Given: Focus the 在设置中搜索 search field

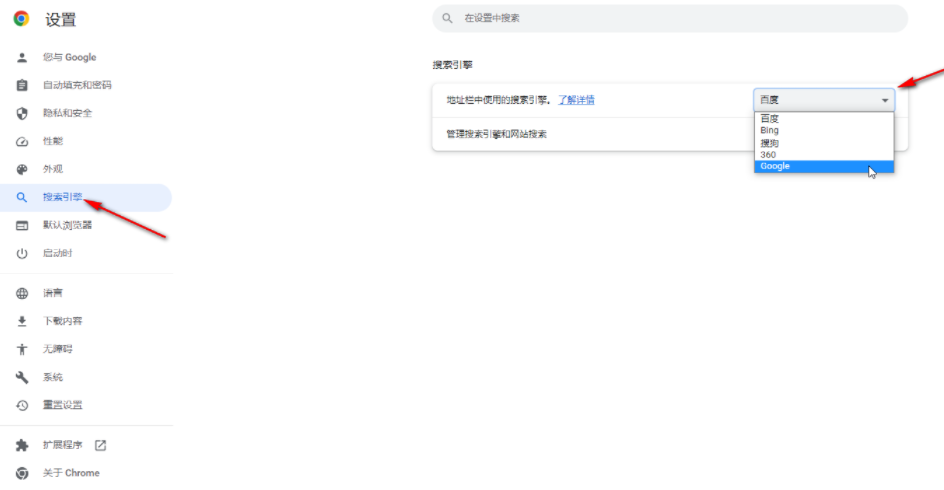Looking at the screenshot, I should tap(670, 18).
